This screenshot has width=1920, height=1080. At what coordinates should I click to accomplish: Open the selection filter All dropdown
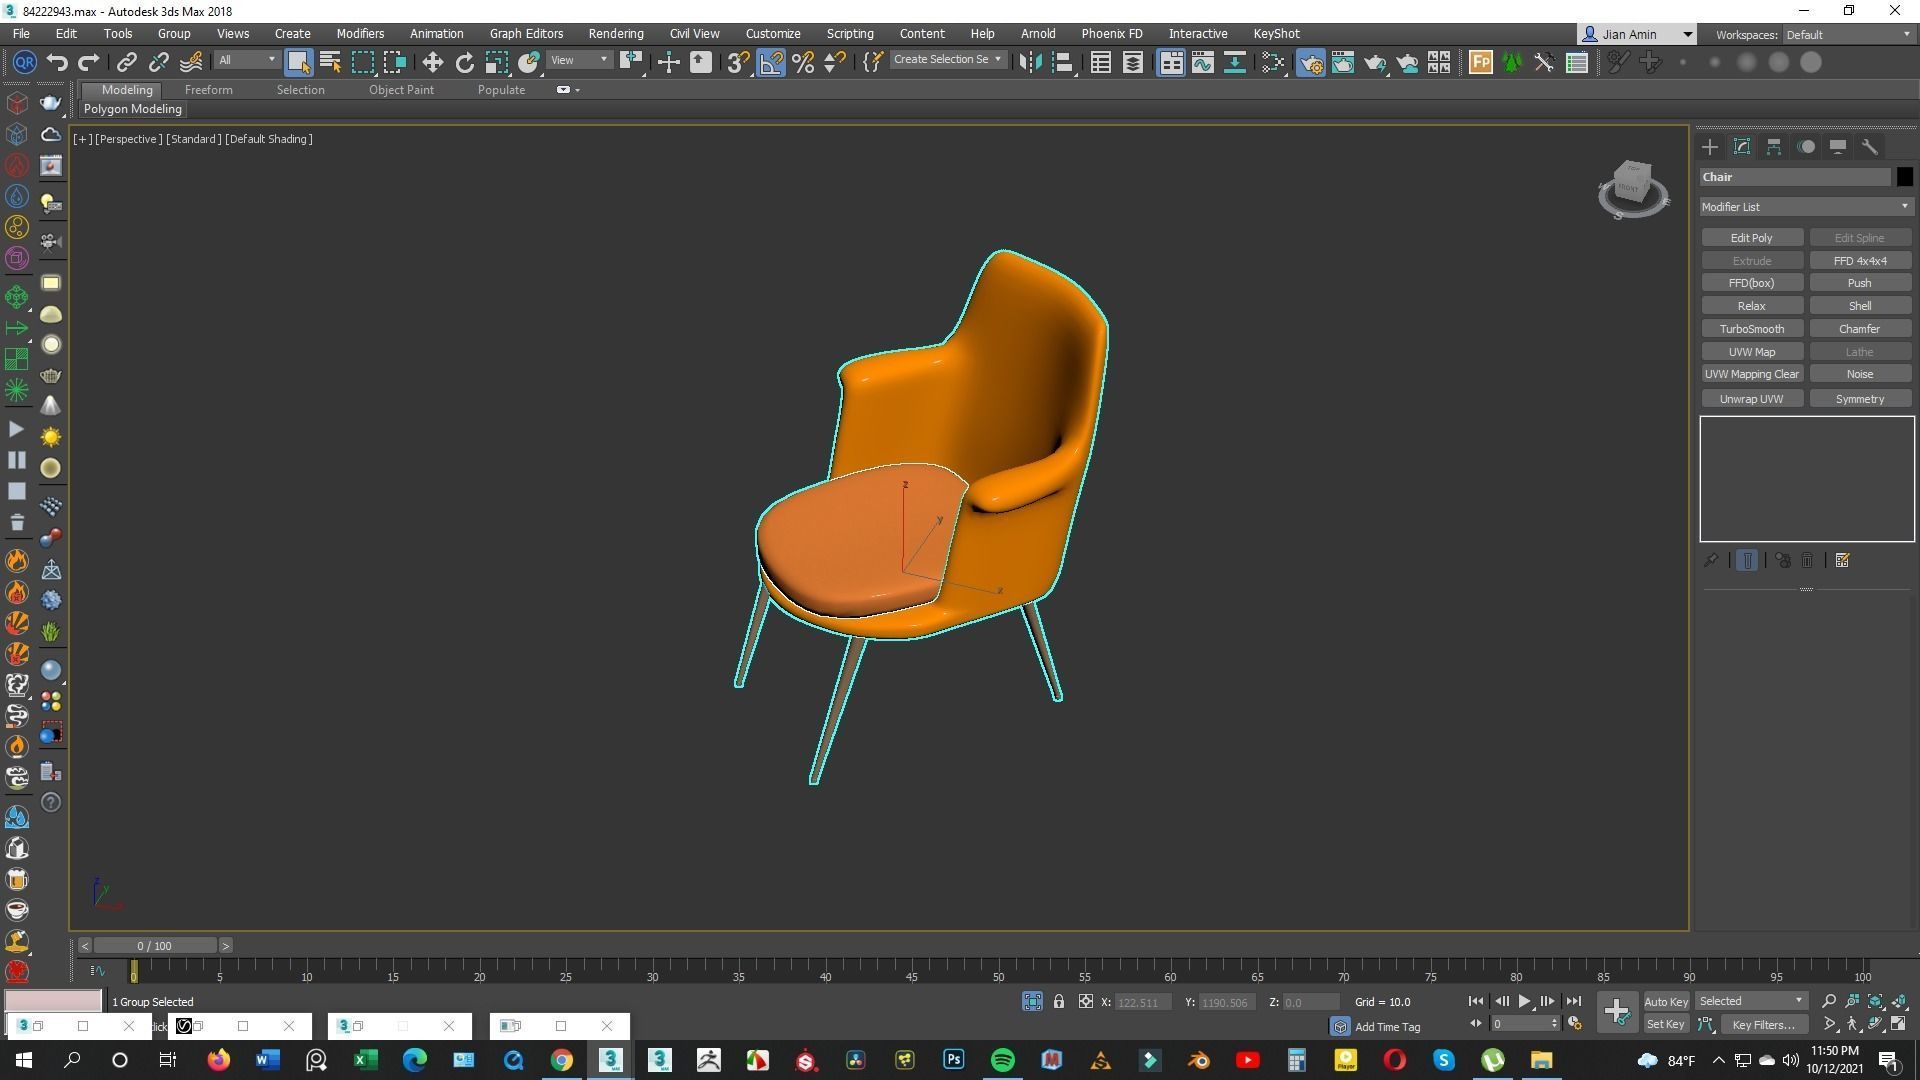tap(247, 60)
